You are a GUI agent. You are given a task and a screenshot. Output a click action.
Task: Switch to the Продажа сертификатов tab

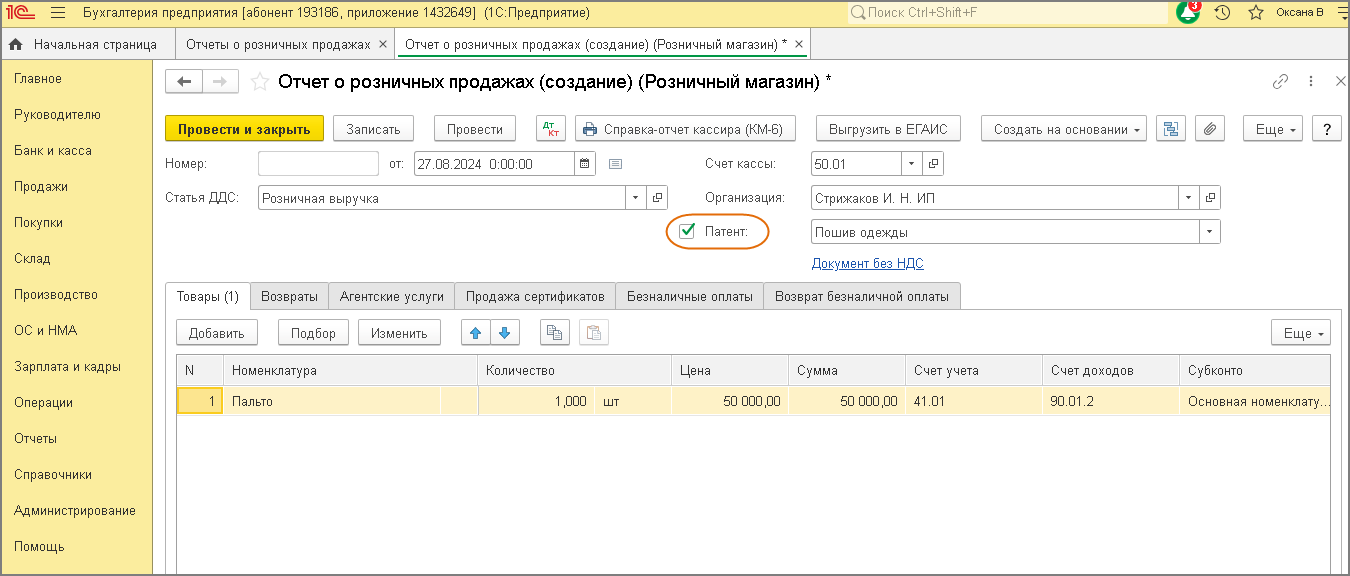pyautogui.click(x=535, y=296)
